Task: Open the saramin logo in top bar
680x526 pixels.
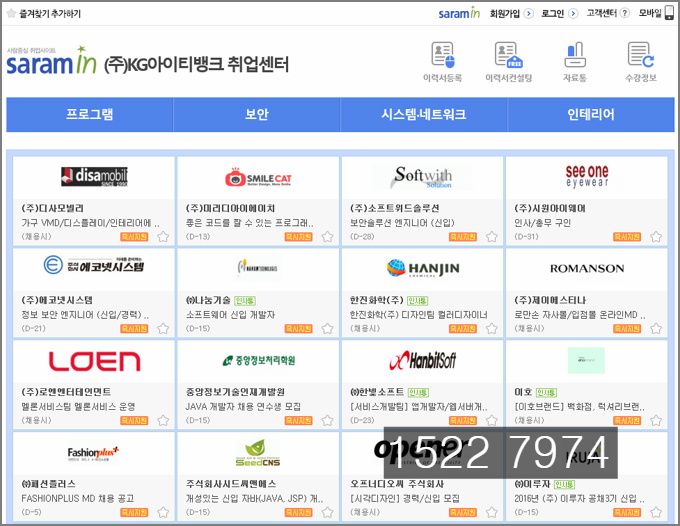Action: pos(459,13)
